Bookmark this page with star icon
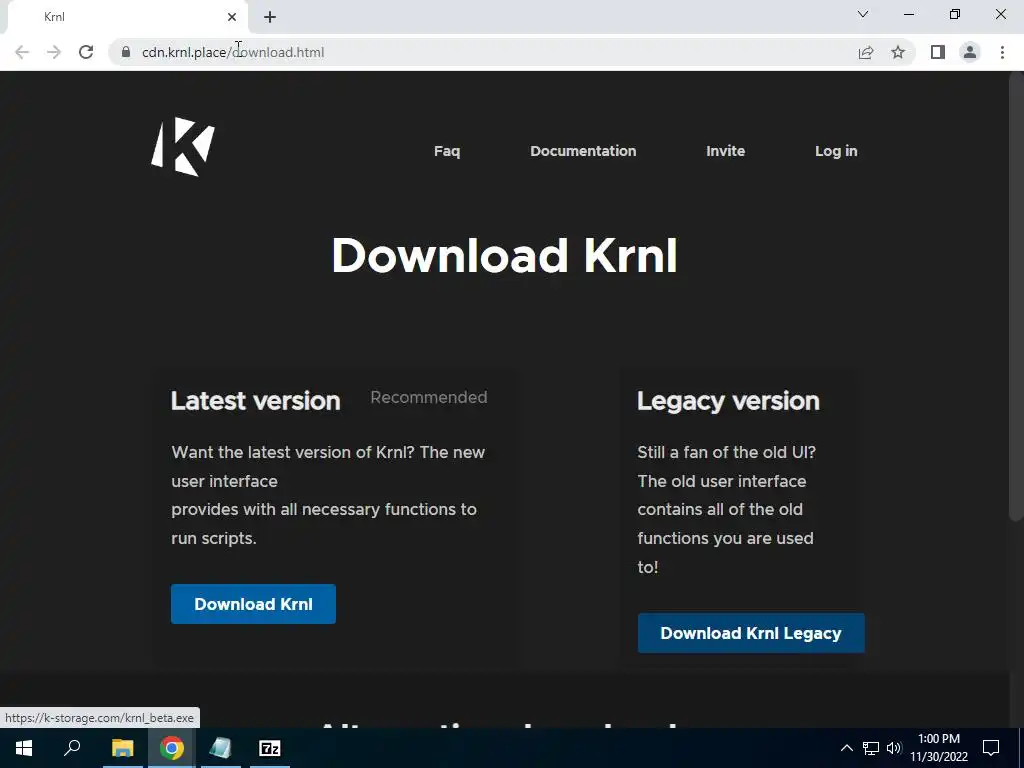Image resolution: width=1024 pixels, height=768 pixels. tap(898, 52)
